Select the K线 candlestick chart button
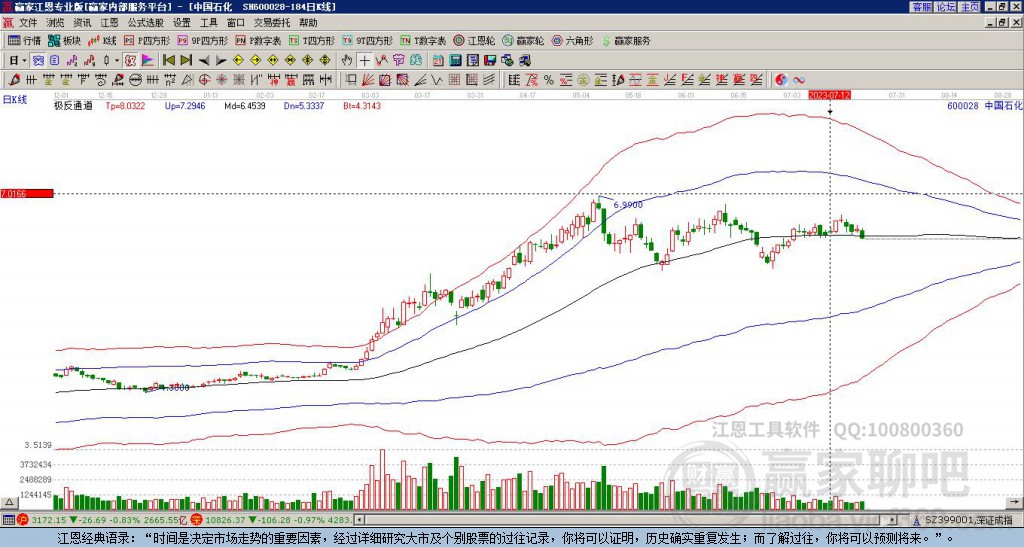The height and width of the screenshot is (548, 1024). click(103, 40)
